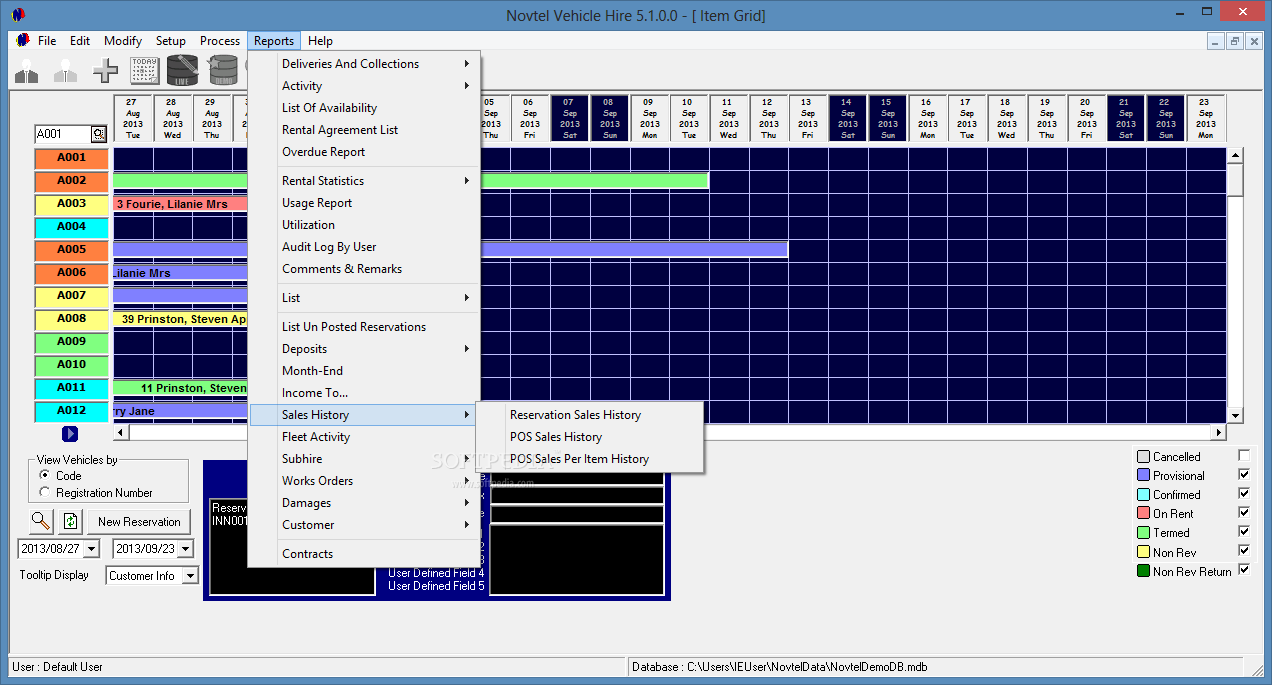Select Audit Log By User

pos(365,247)
